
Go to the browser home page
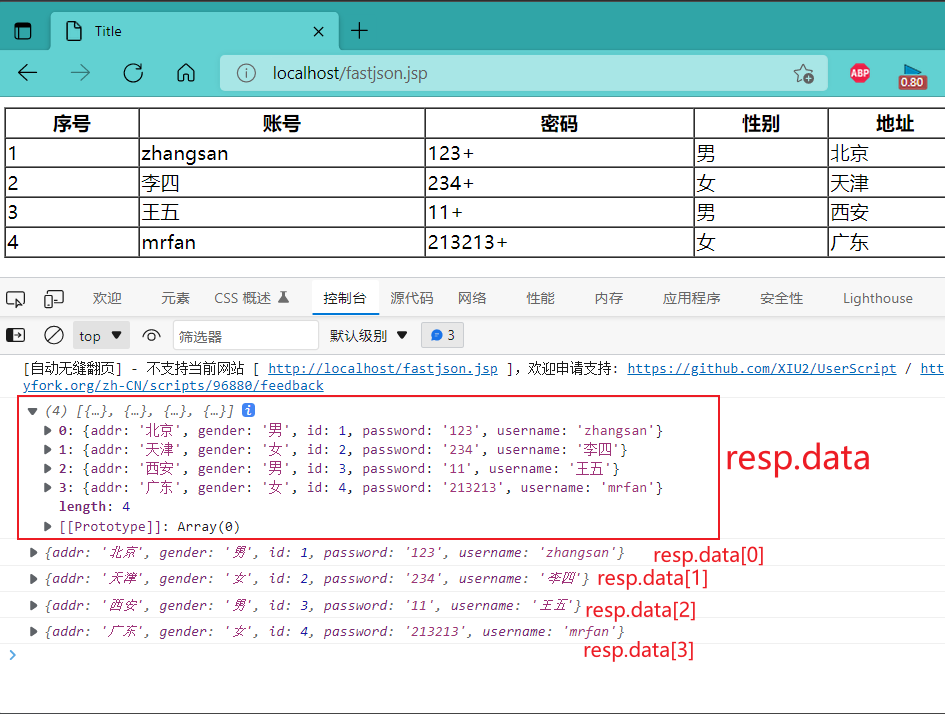coord(186,73)
